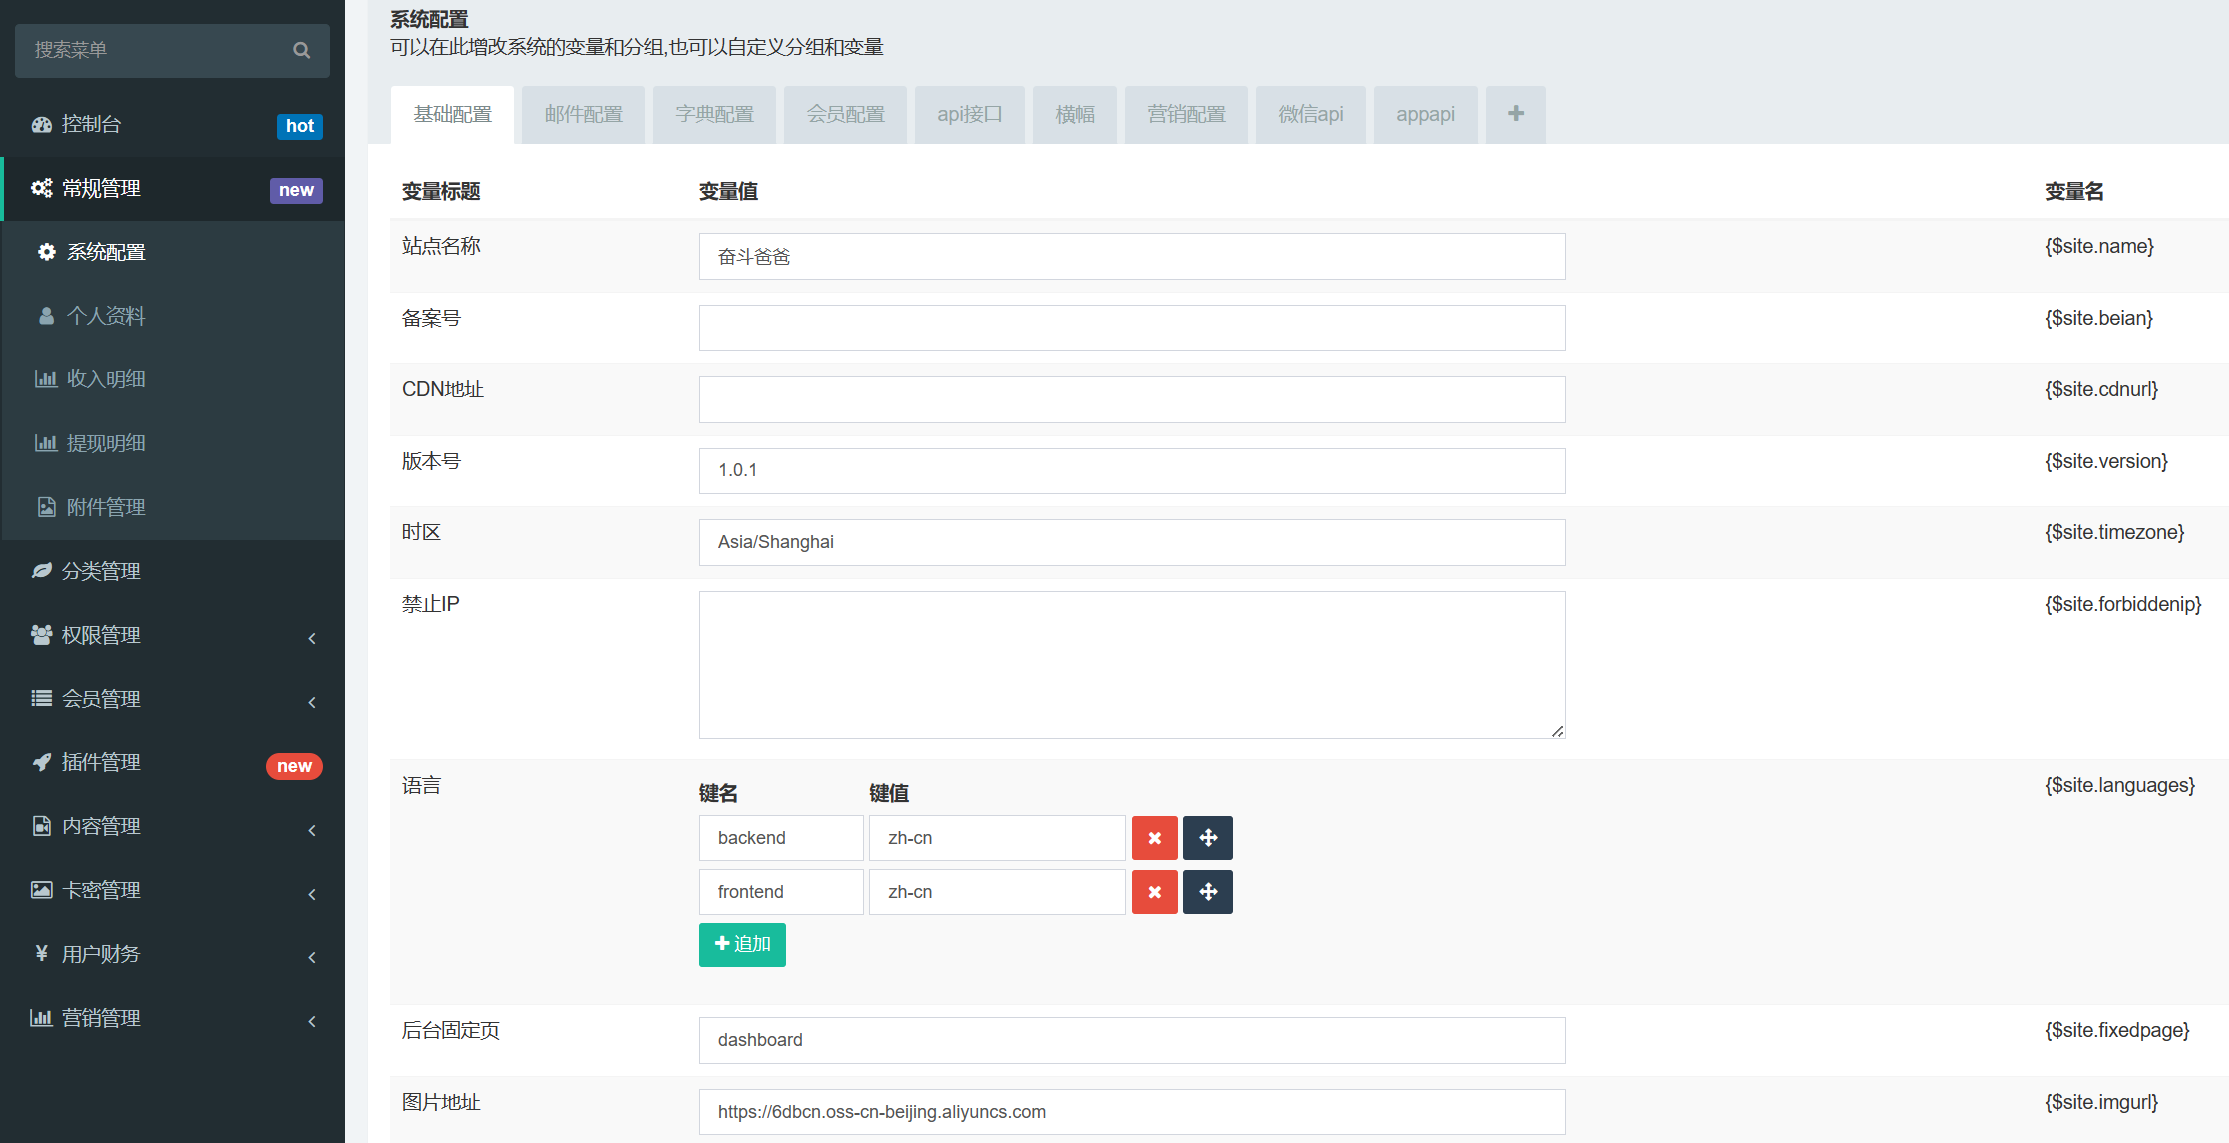Focus the 版本号 input with 1.0.1
Image resolution: width=2229 pixels, height=1143 pixels.
tap(1132, 471)
